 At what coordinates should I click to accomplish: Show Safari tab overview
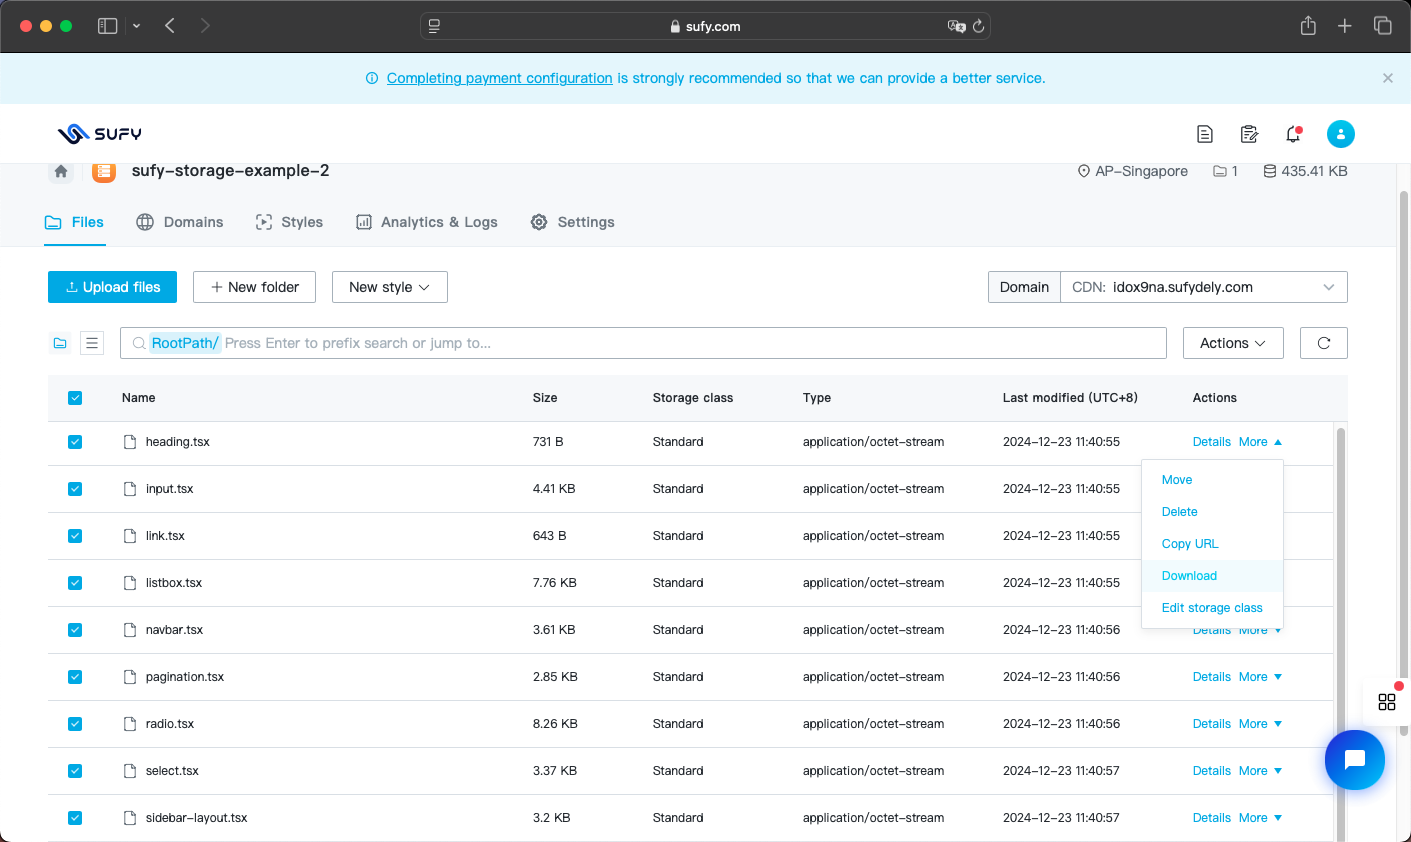[1383, 26]
